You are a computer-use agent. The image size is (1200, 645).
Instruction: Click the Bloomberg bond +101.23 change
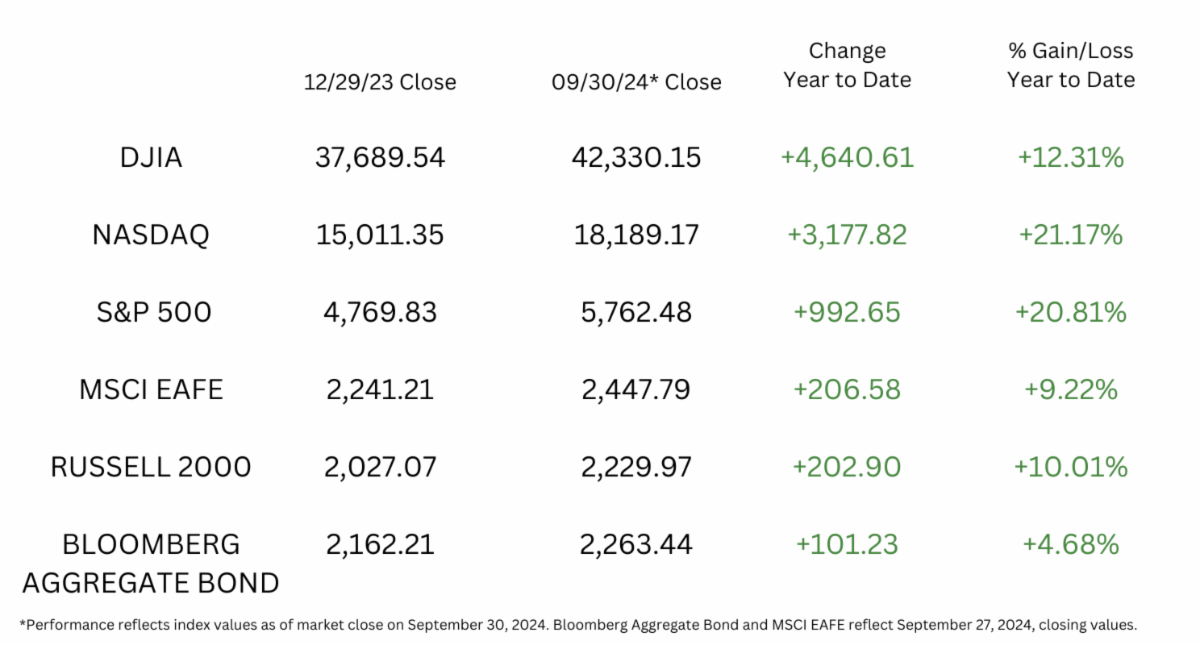pos(847,544)
